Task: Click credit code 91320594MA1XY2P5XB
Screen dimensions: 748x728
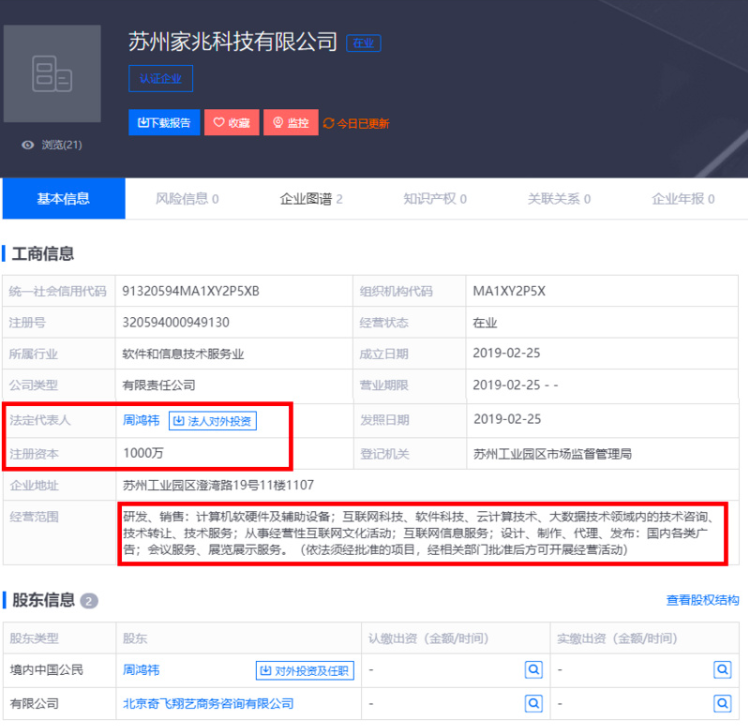Action: (x=191, y=291)
